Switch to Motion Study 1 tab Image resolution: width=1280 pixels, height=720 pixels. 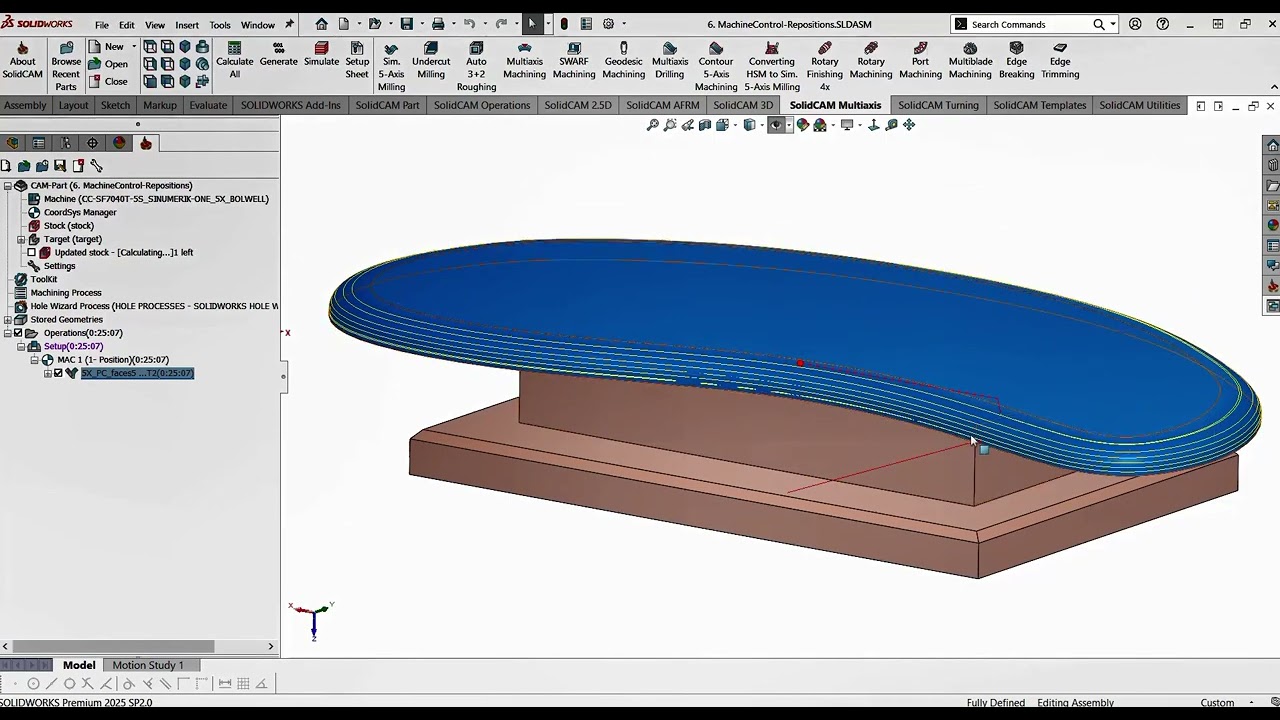click(x=148, y=665)
